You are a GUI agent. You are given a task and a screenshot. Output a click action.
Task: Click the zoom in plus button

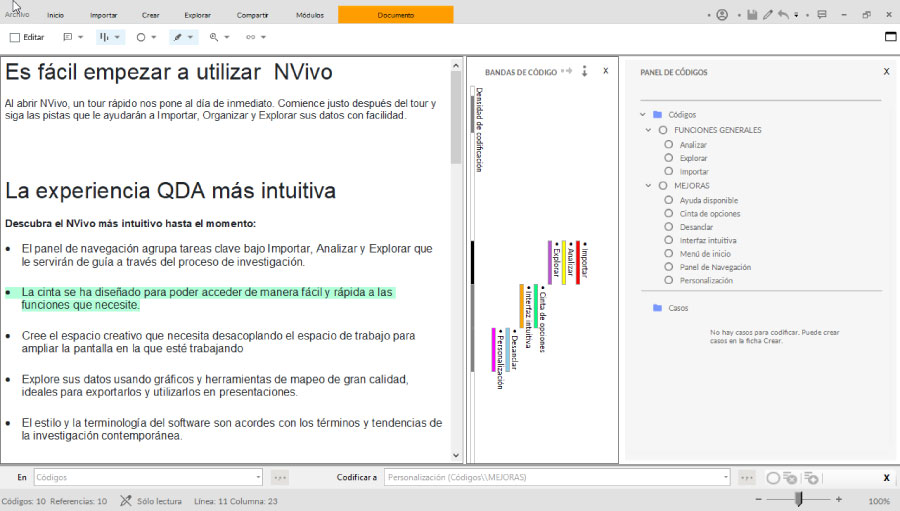pos(839,500)
